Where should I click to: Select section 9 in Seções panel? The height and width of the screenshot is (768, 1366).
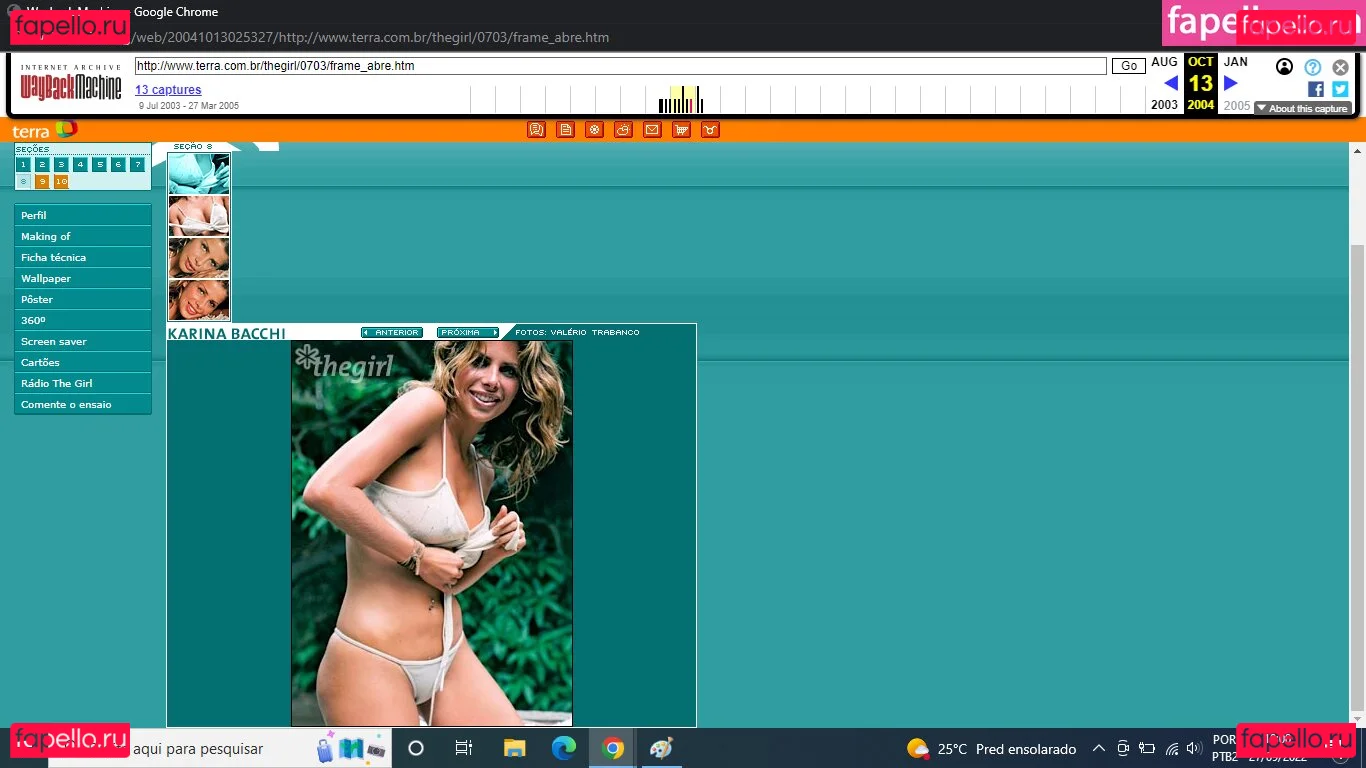pos(42,182)
